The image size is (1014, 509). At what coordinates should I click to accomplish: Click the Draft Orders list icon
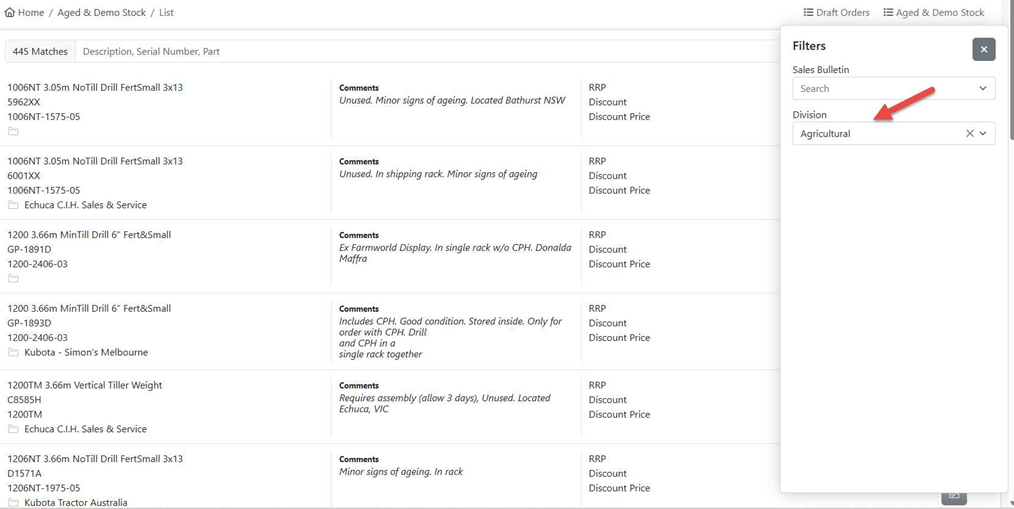tap(809, 13)
